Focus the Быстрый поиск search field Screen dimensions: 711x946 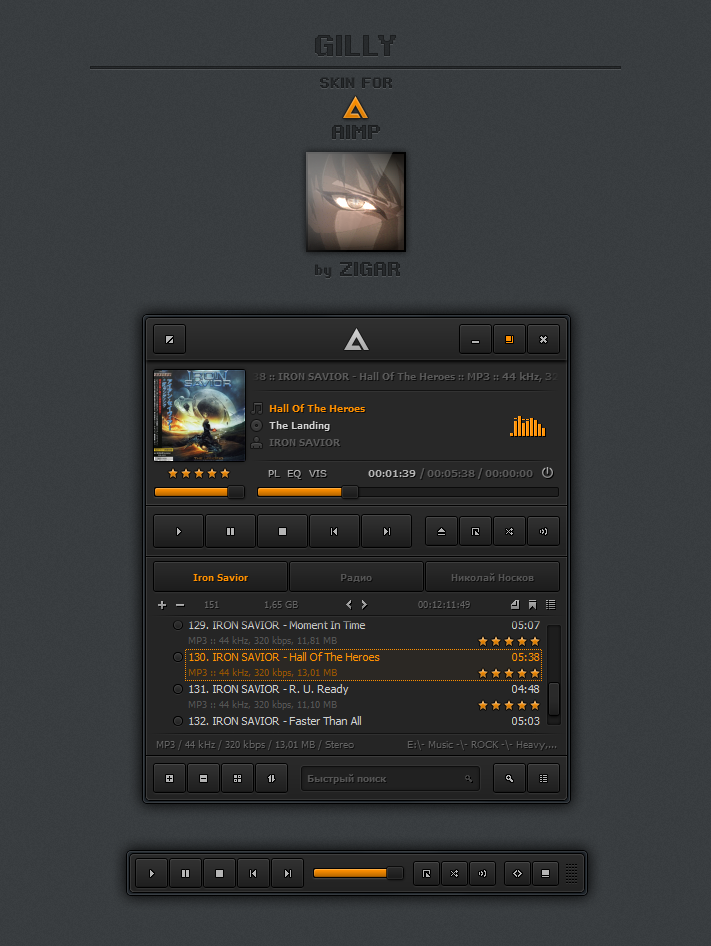(391, 779)
